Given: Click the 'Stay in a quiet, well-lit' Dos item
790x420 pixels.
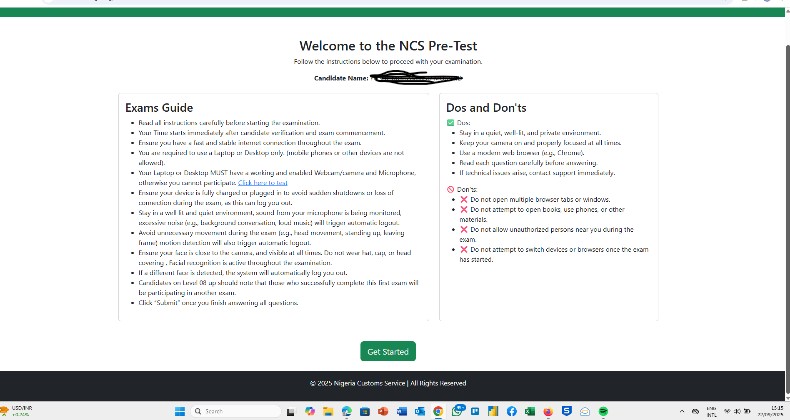Looking at the screenshot, I should click(530, 133).
